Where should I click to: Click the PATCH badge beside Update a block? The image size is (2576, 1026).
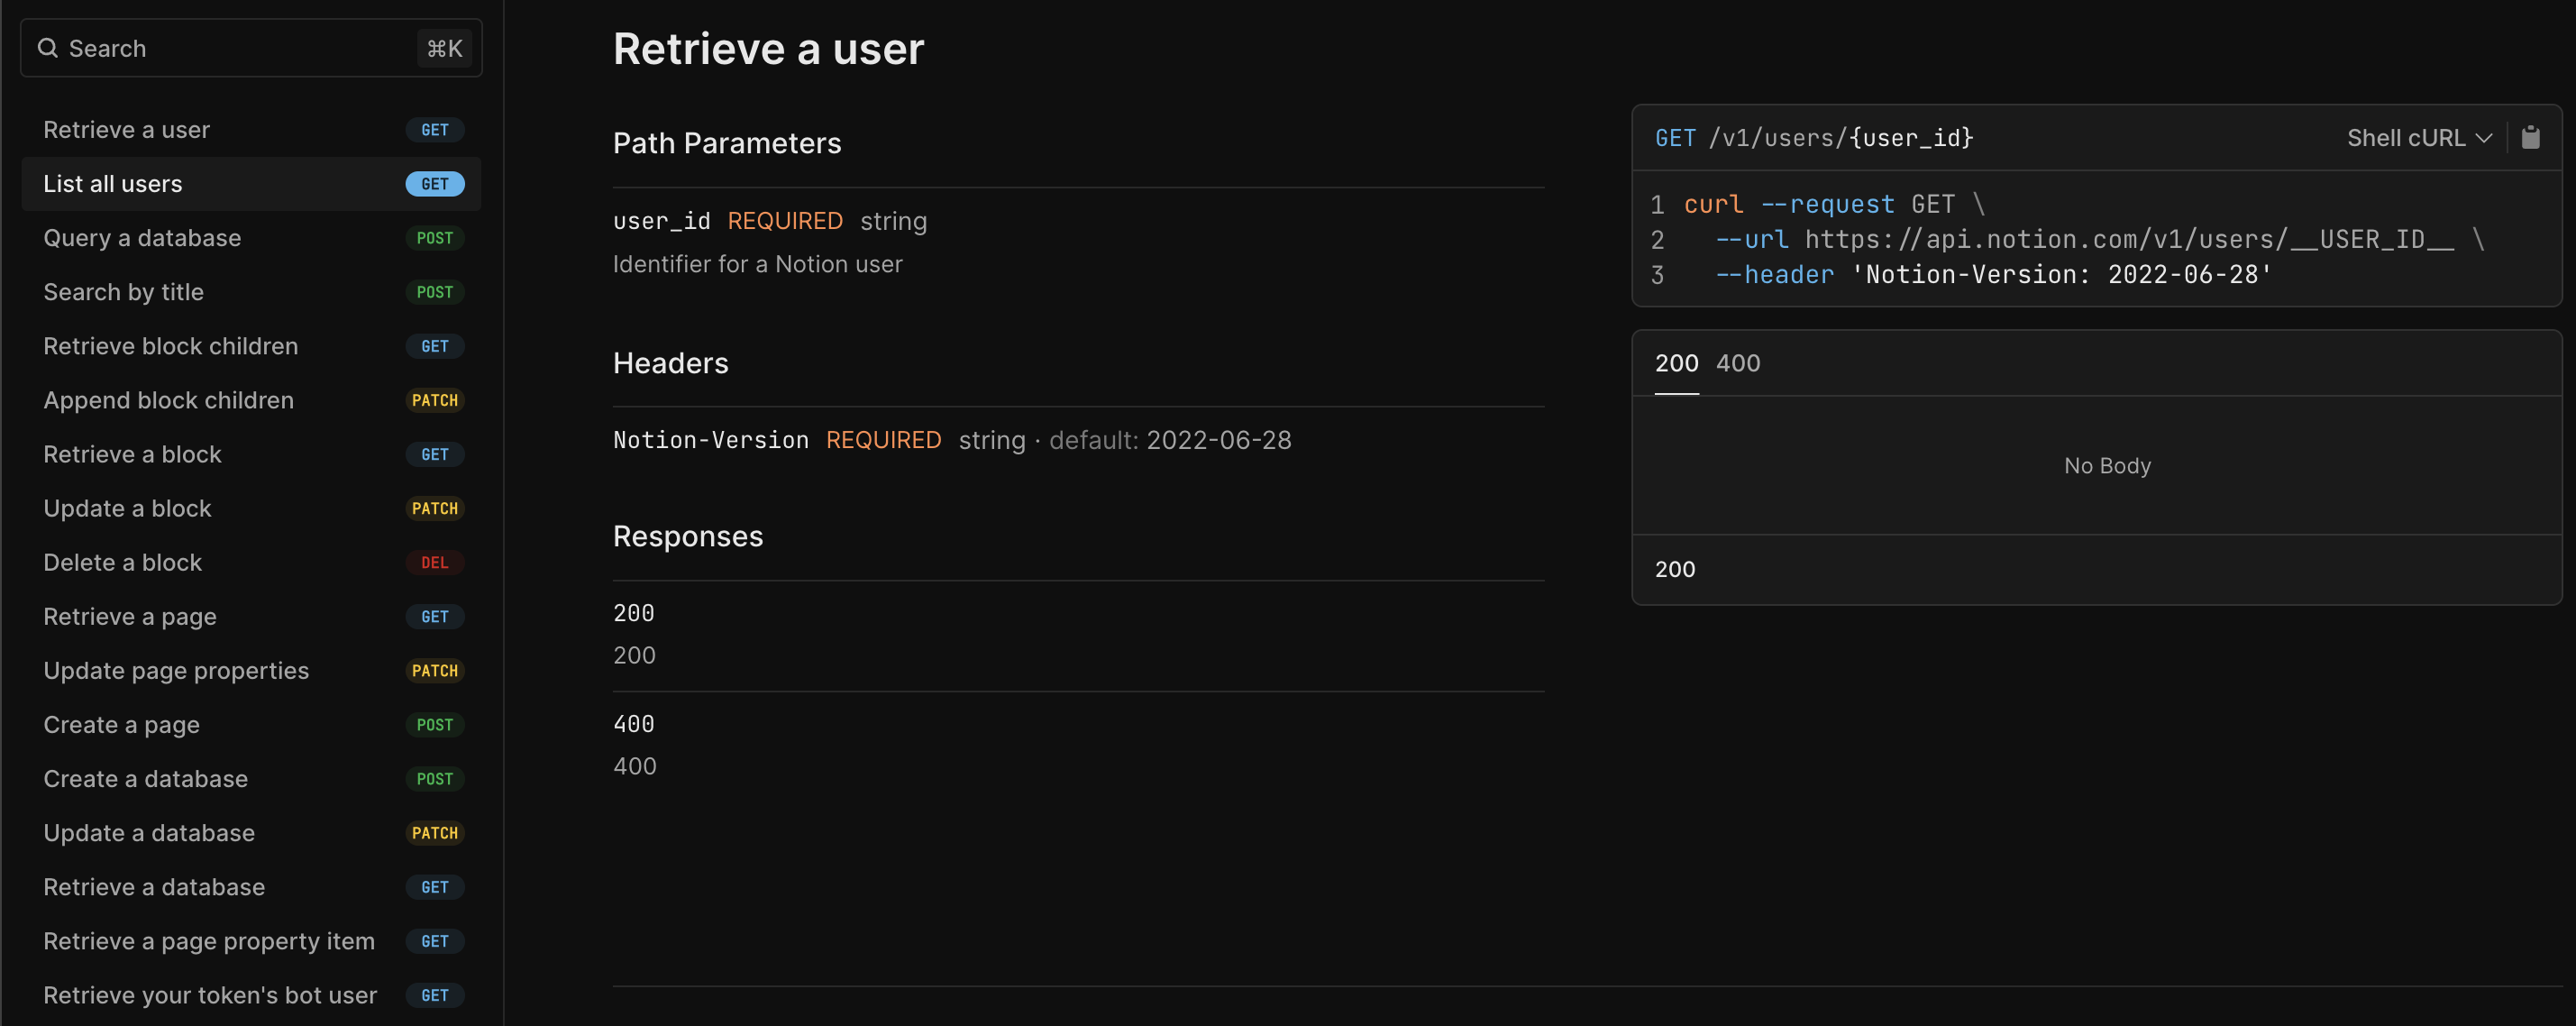pos(435,508)
